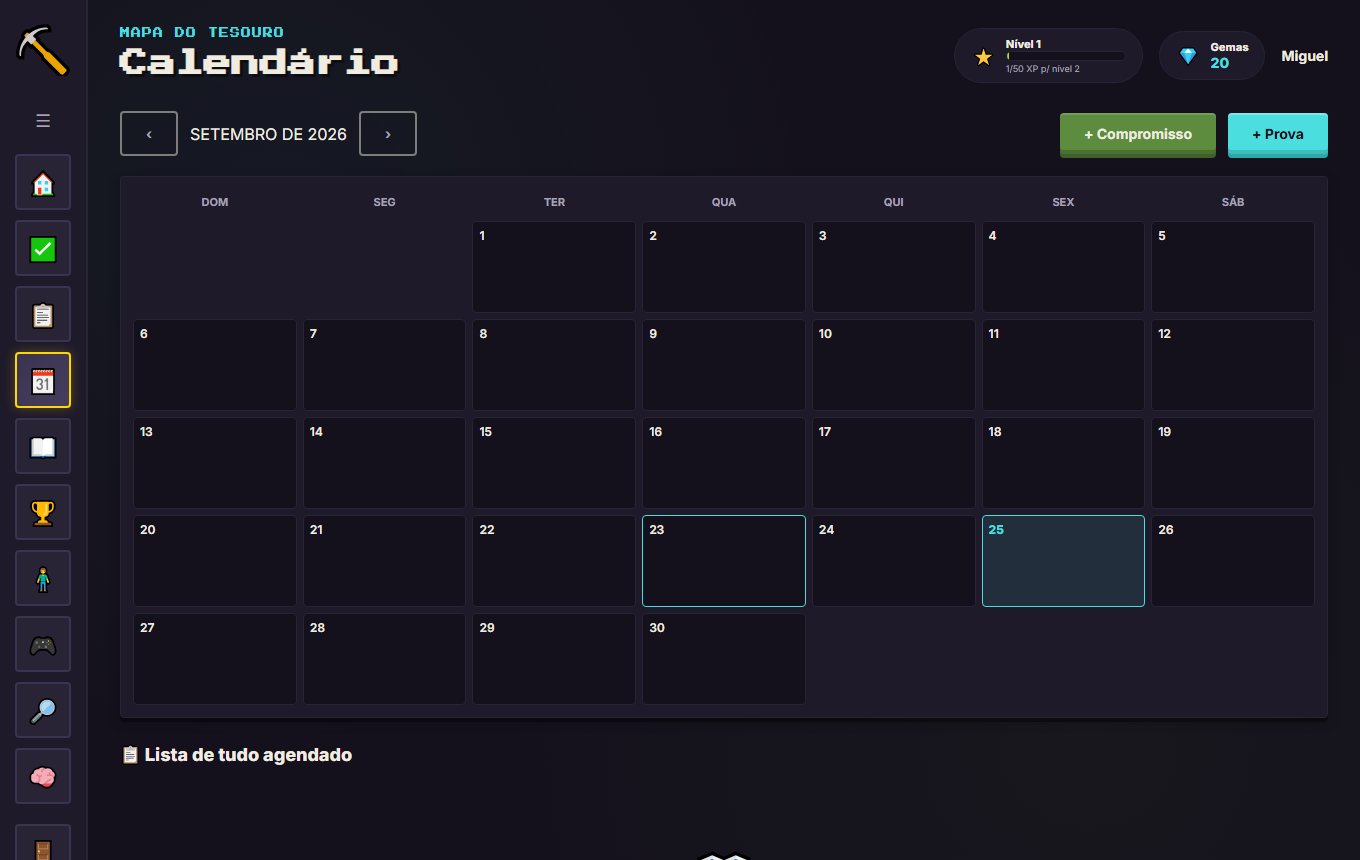1360x860 pixels.
Task: Open the clipboard icon in sidebar
Action: click(x=43, y=315)
